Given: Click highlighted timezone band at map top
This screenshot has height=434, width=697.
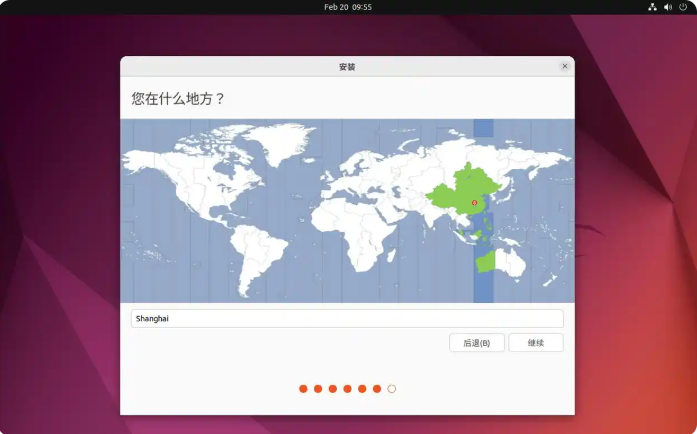Looking at the screenshot, I should (x=483, y=128).
